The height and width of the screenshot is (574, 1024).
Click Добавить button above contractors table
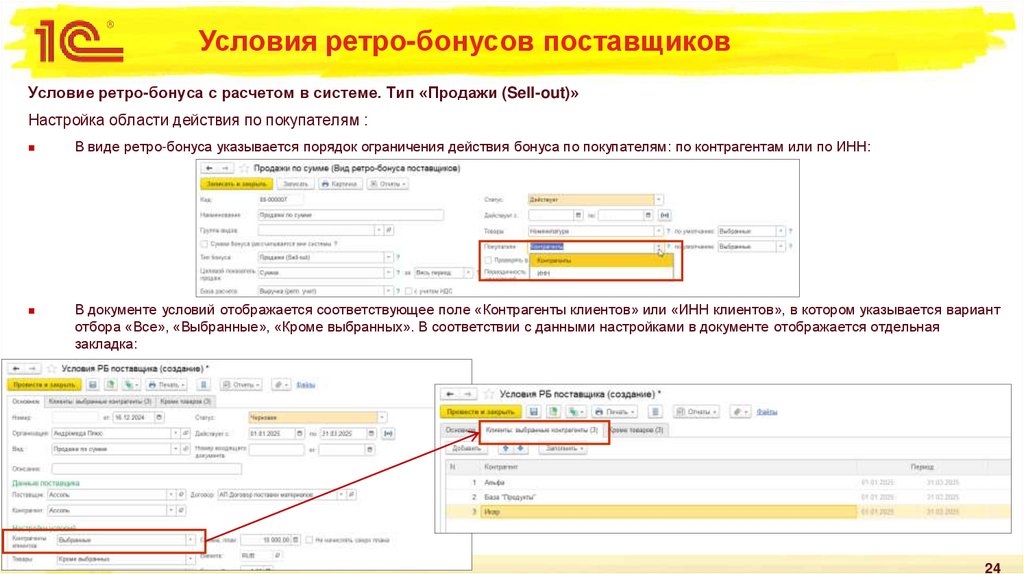[x=466, y=449]
